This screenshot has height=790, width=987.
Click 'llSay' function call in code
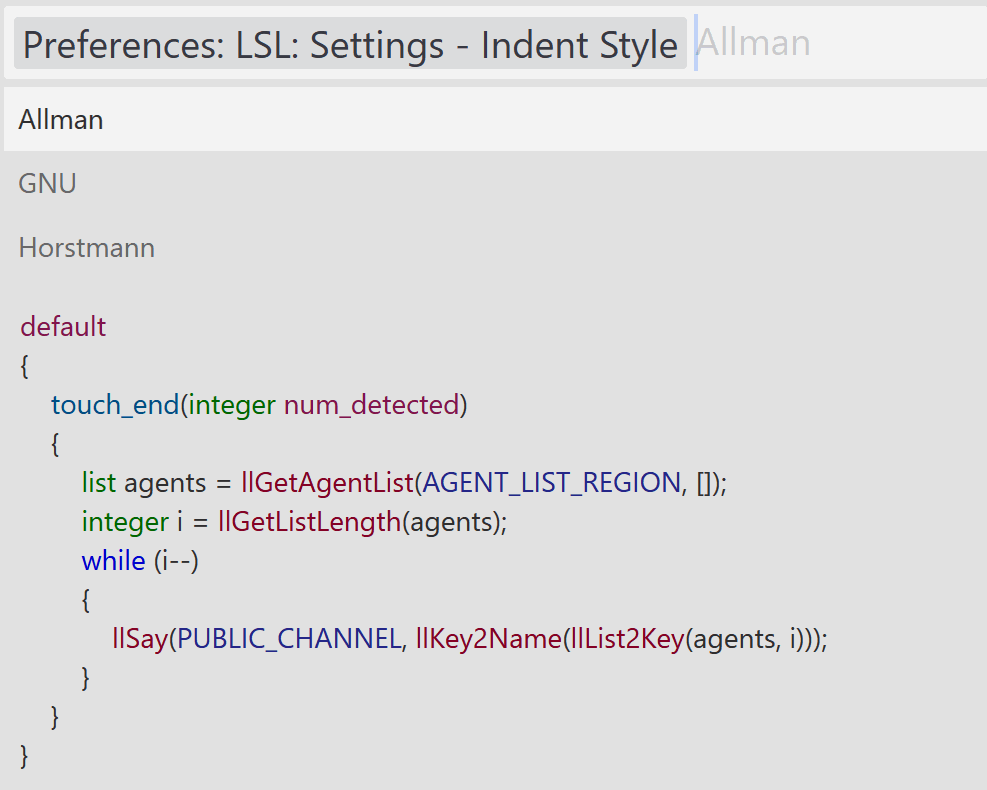(x=140, y=639)
